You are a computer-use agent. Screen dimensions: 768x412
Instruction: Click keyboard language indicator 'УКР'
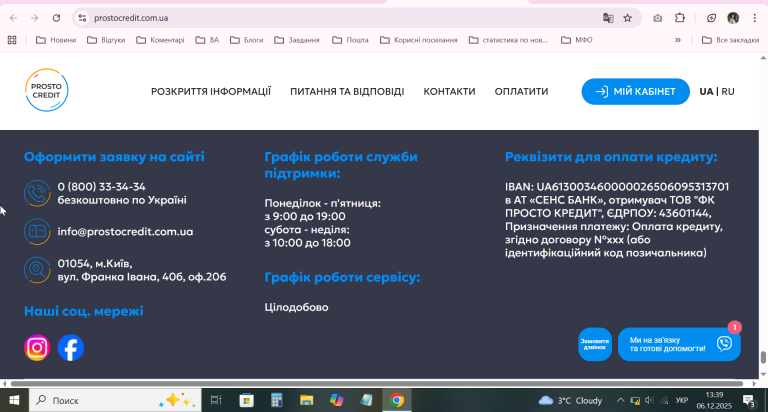pos(681,401)
